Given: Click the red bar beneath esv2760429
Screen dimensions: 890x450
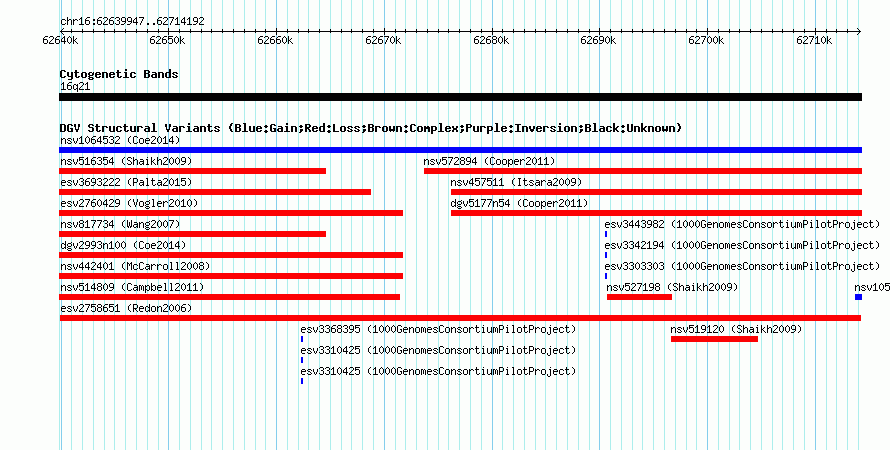Looking at the screenshot, I should point(231,213).
